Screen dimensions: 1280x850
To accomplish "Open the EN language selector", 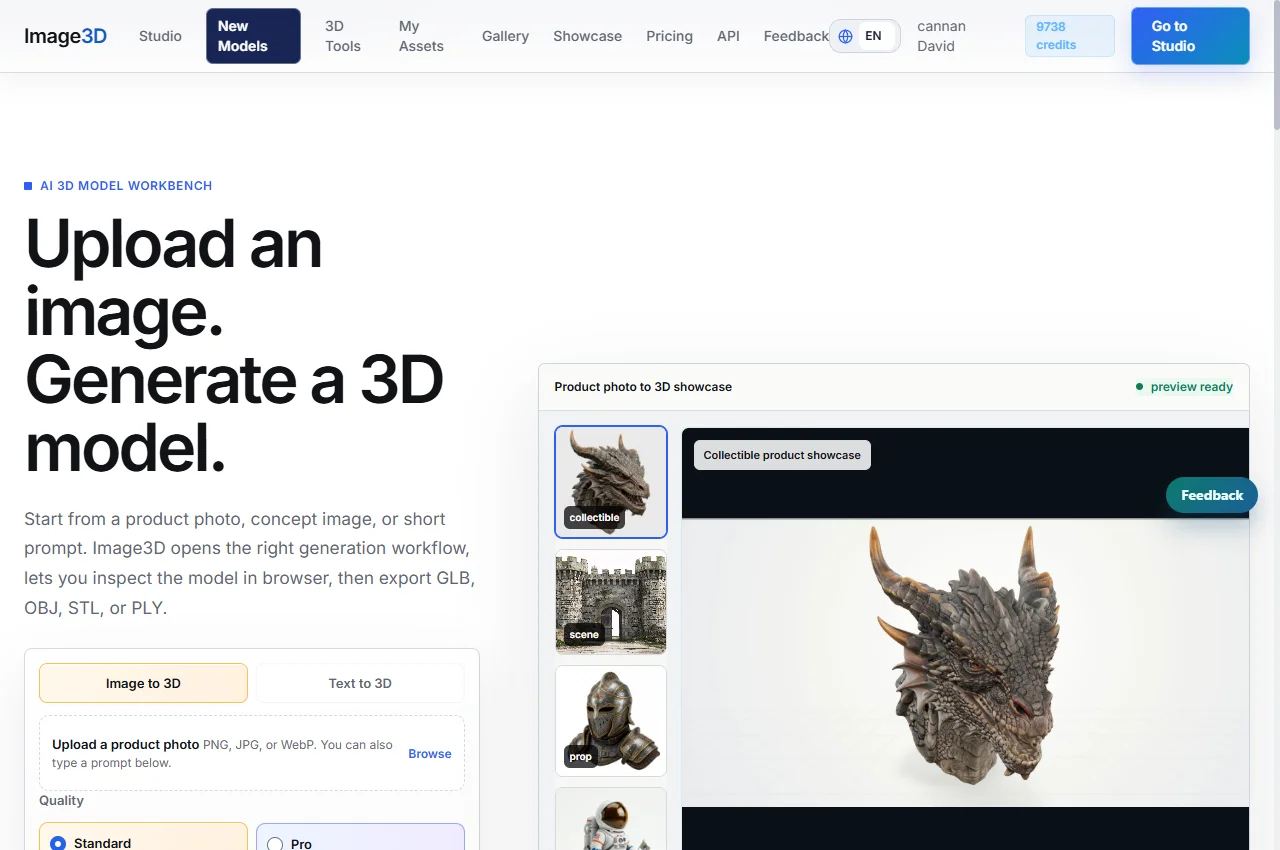I will coord(864,36).
